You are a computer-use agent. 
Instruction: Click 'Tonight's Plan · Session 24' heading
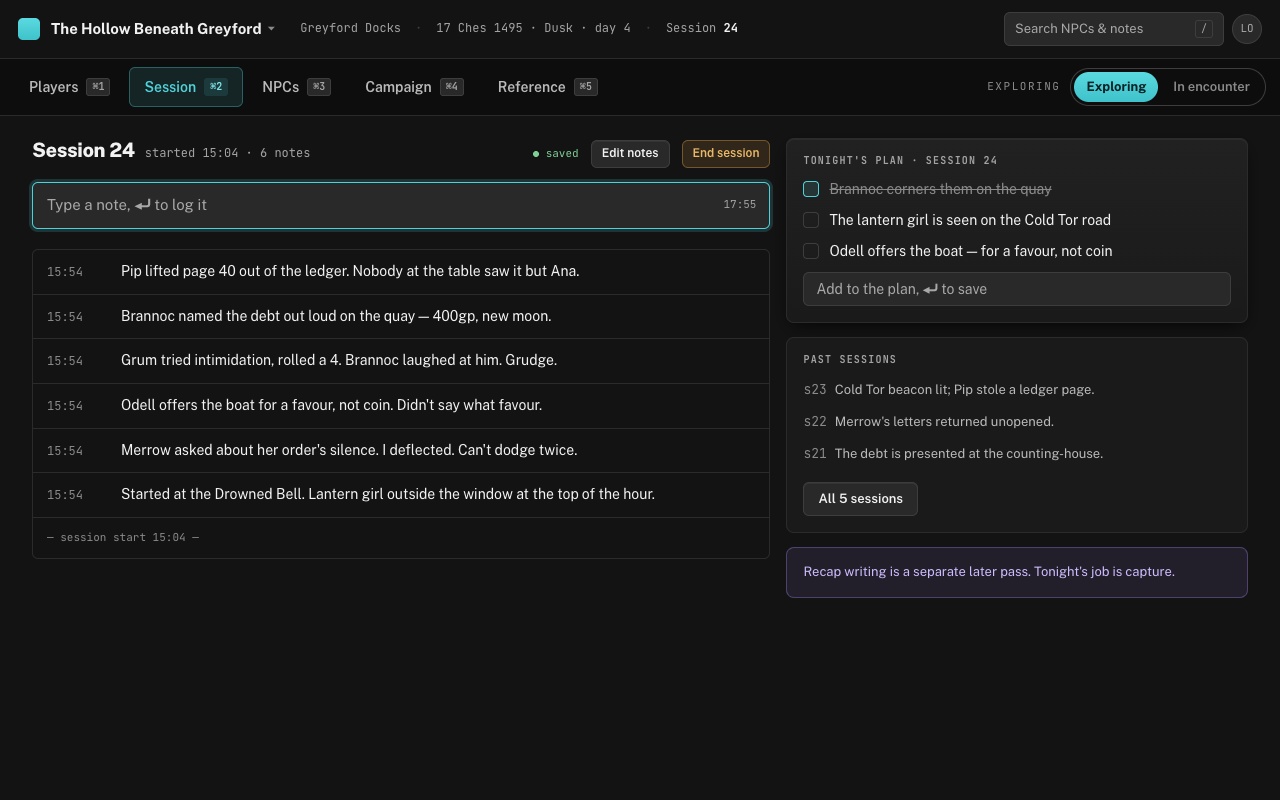900,161
